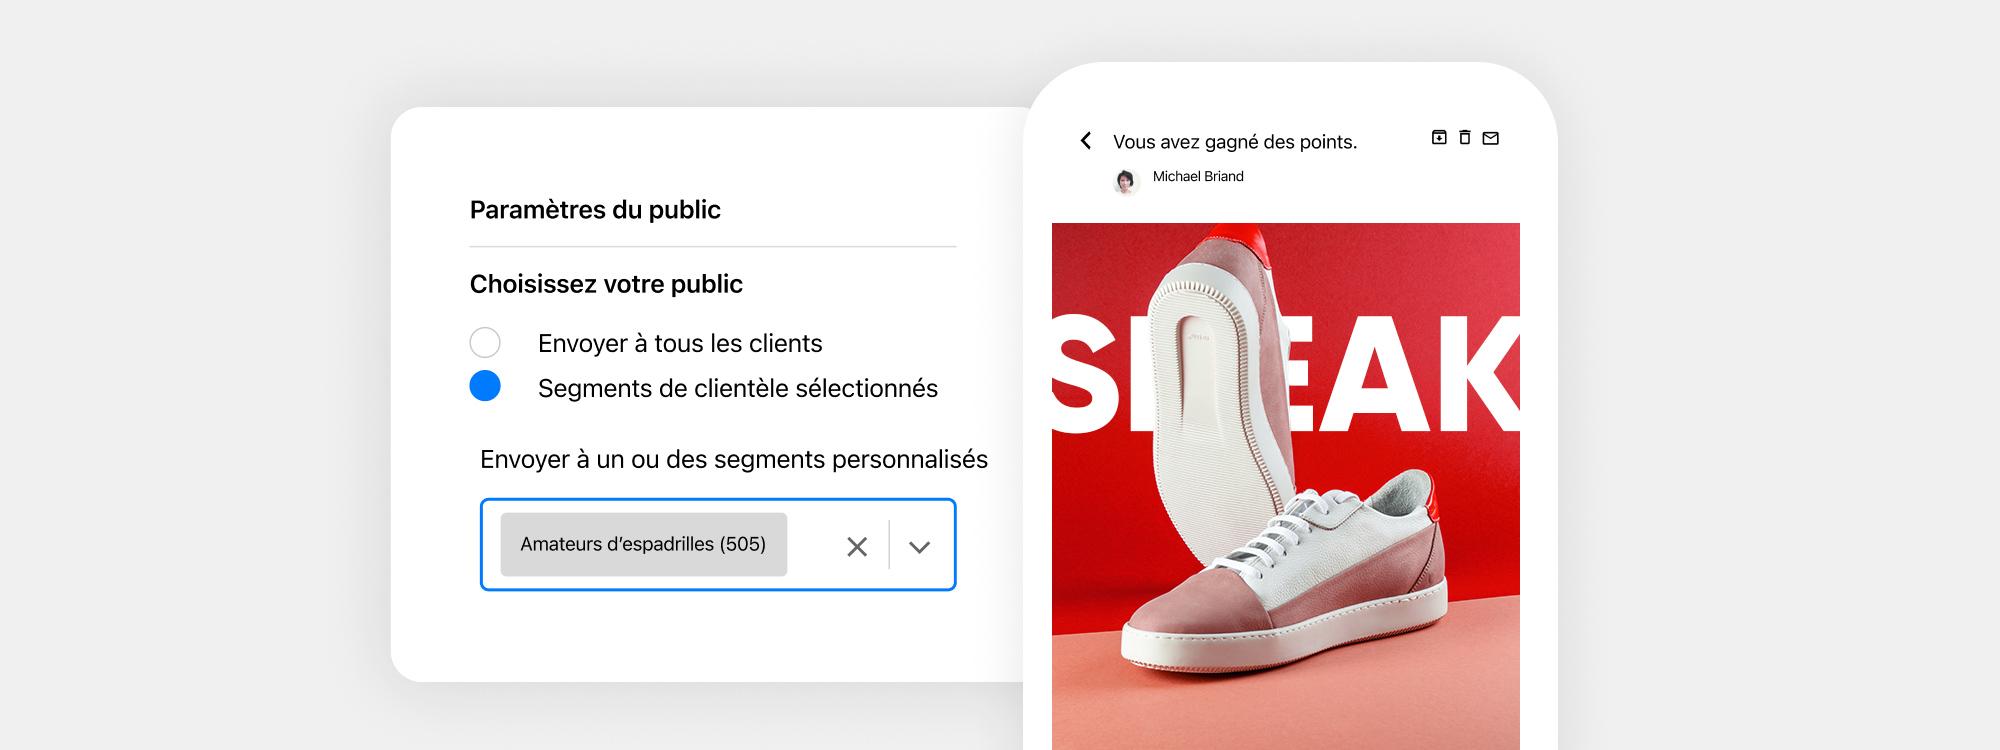The height and width of the screenshot is (750, 2000).
Task: Click the 'Amateurs d'espadrilles (505)' segment tag
Action: pos(643,544)
